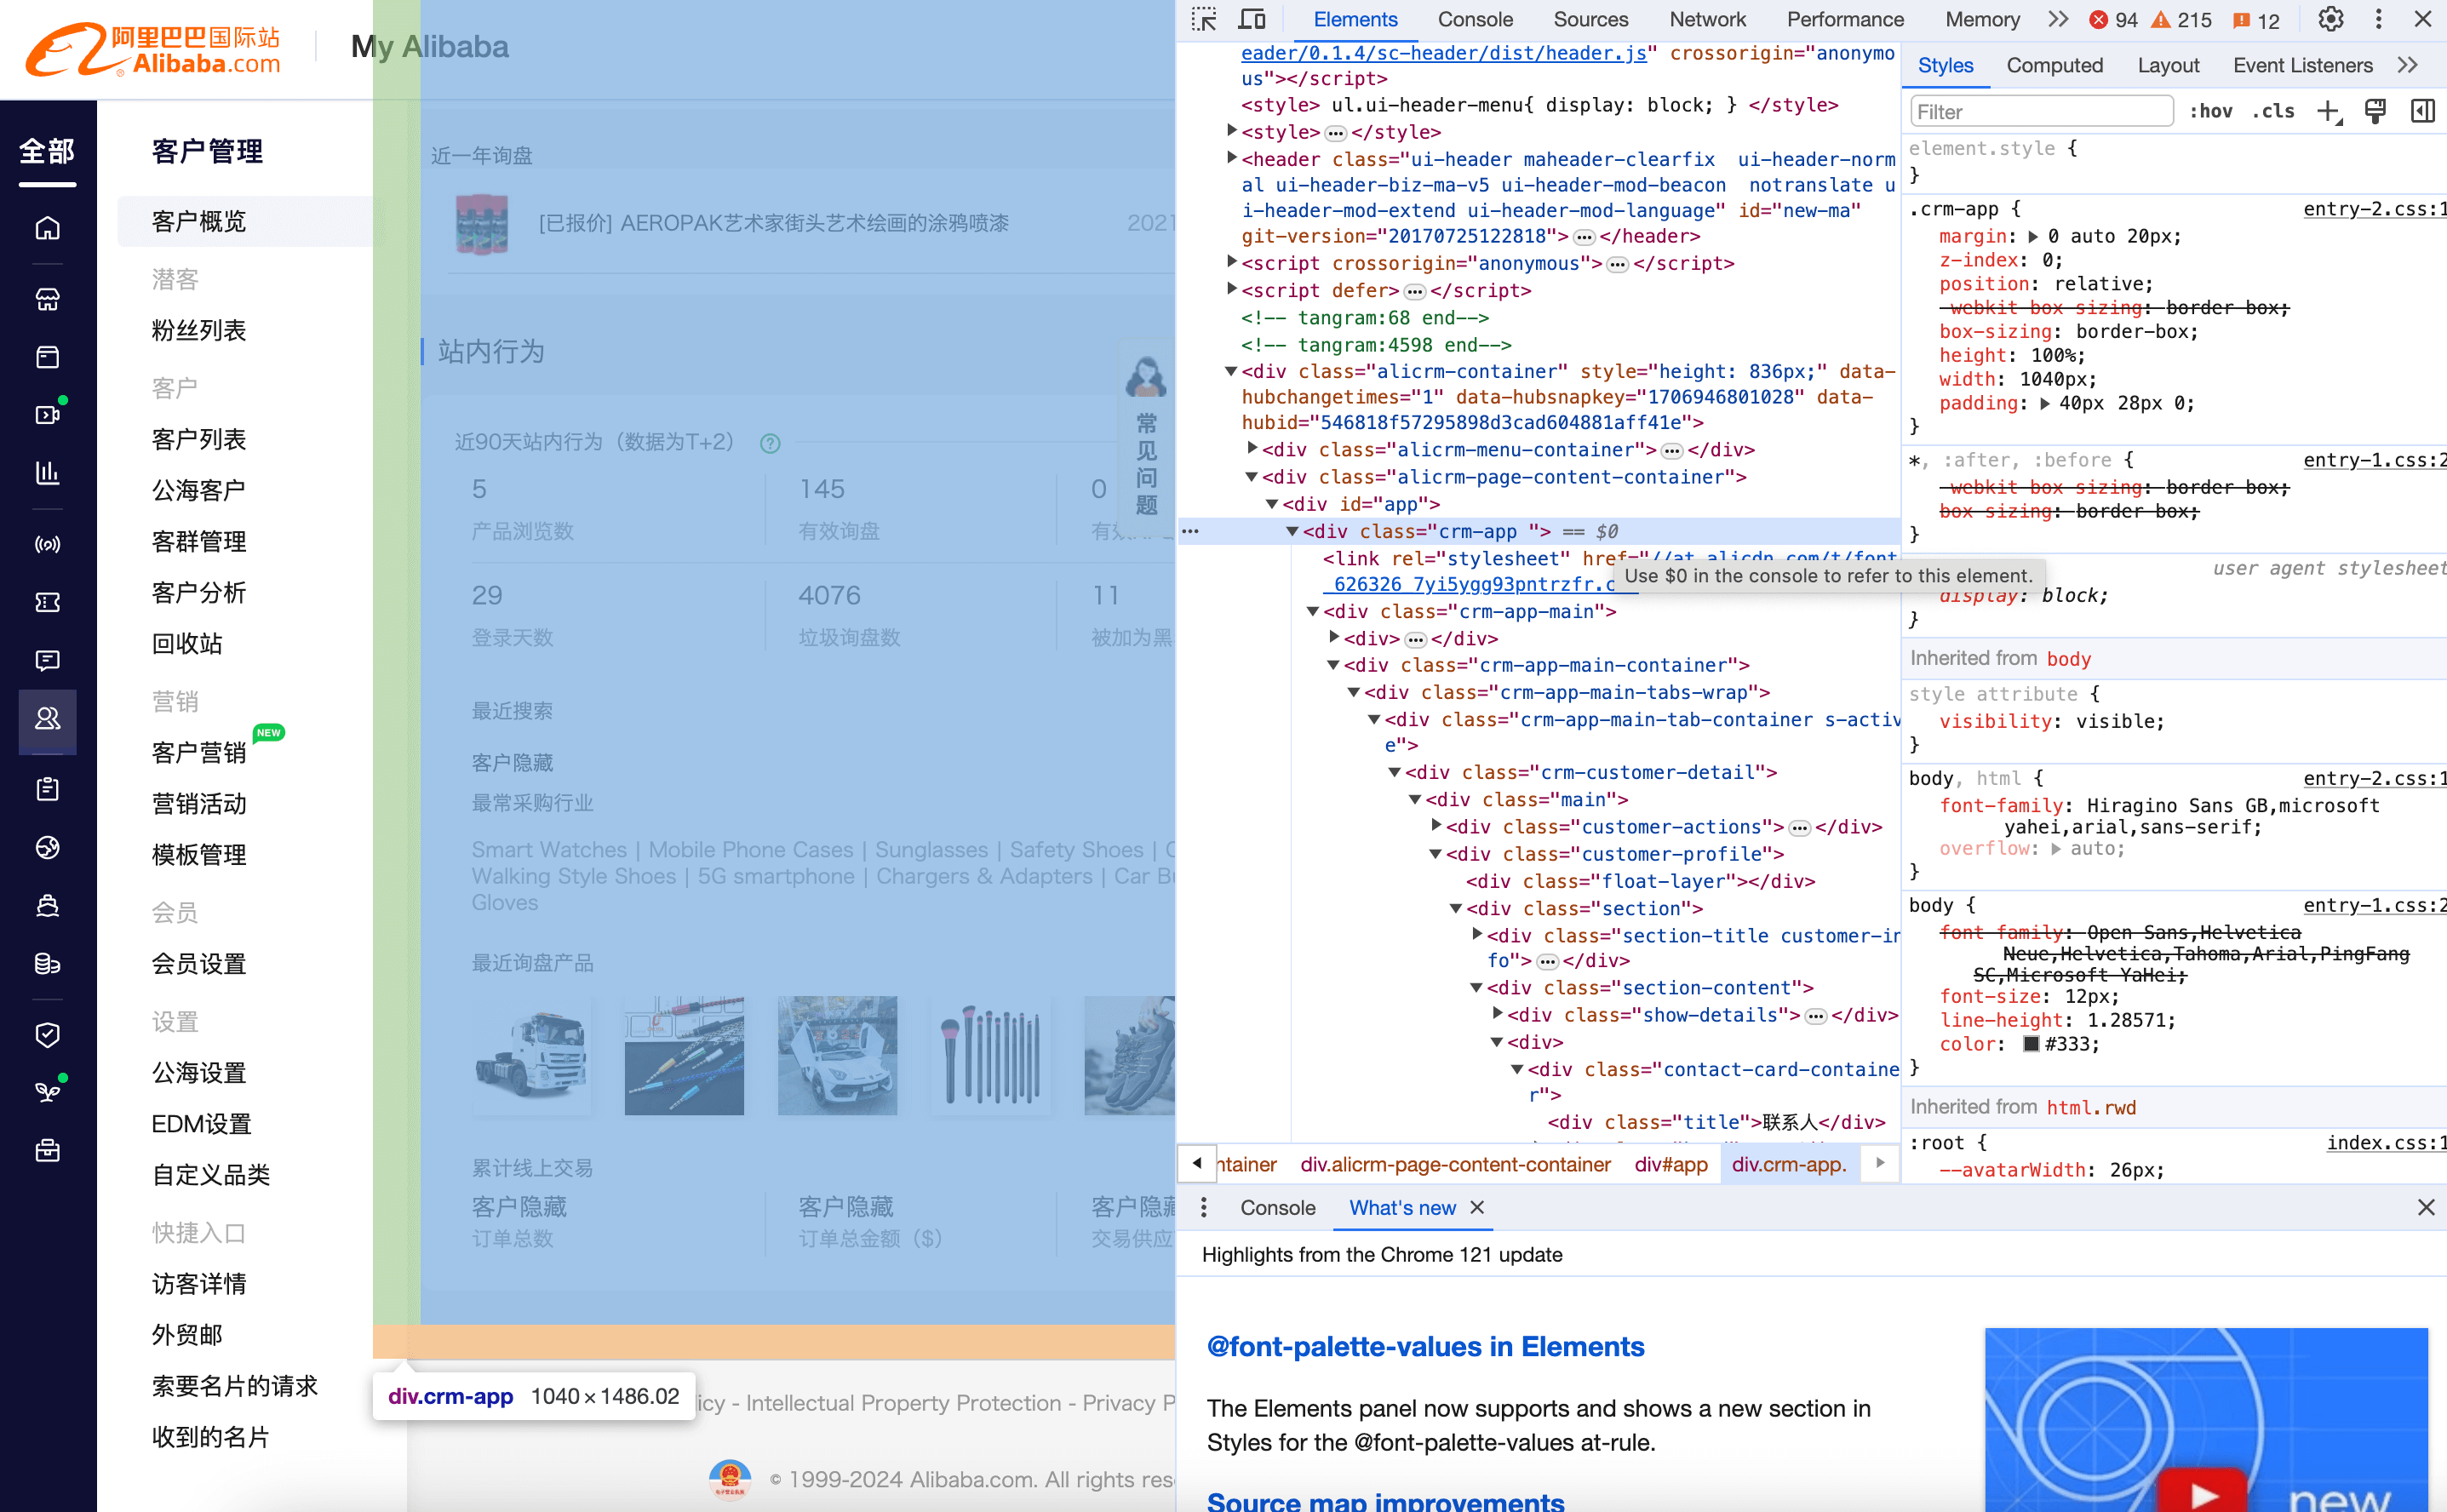Click the Console panel tab
Viewport: 2447px width, 1512px height.
click(1476, 20)
